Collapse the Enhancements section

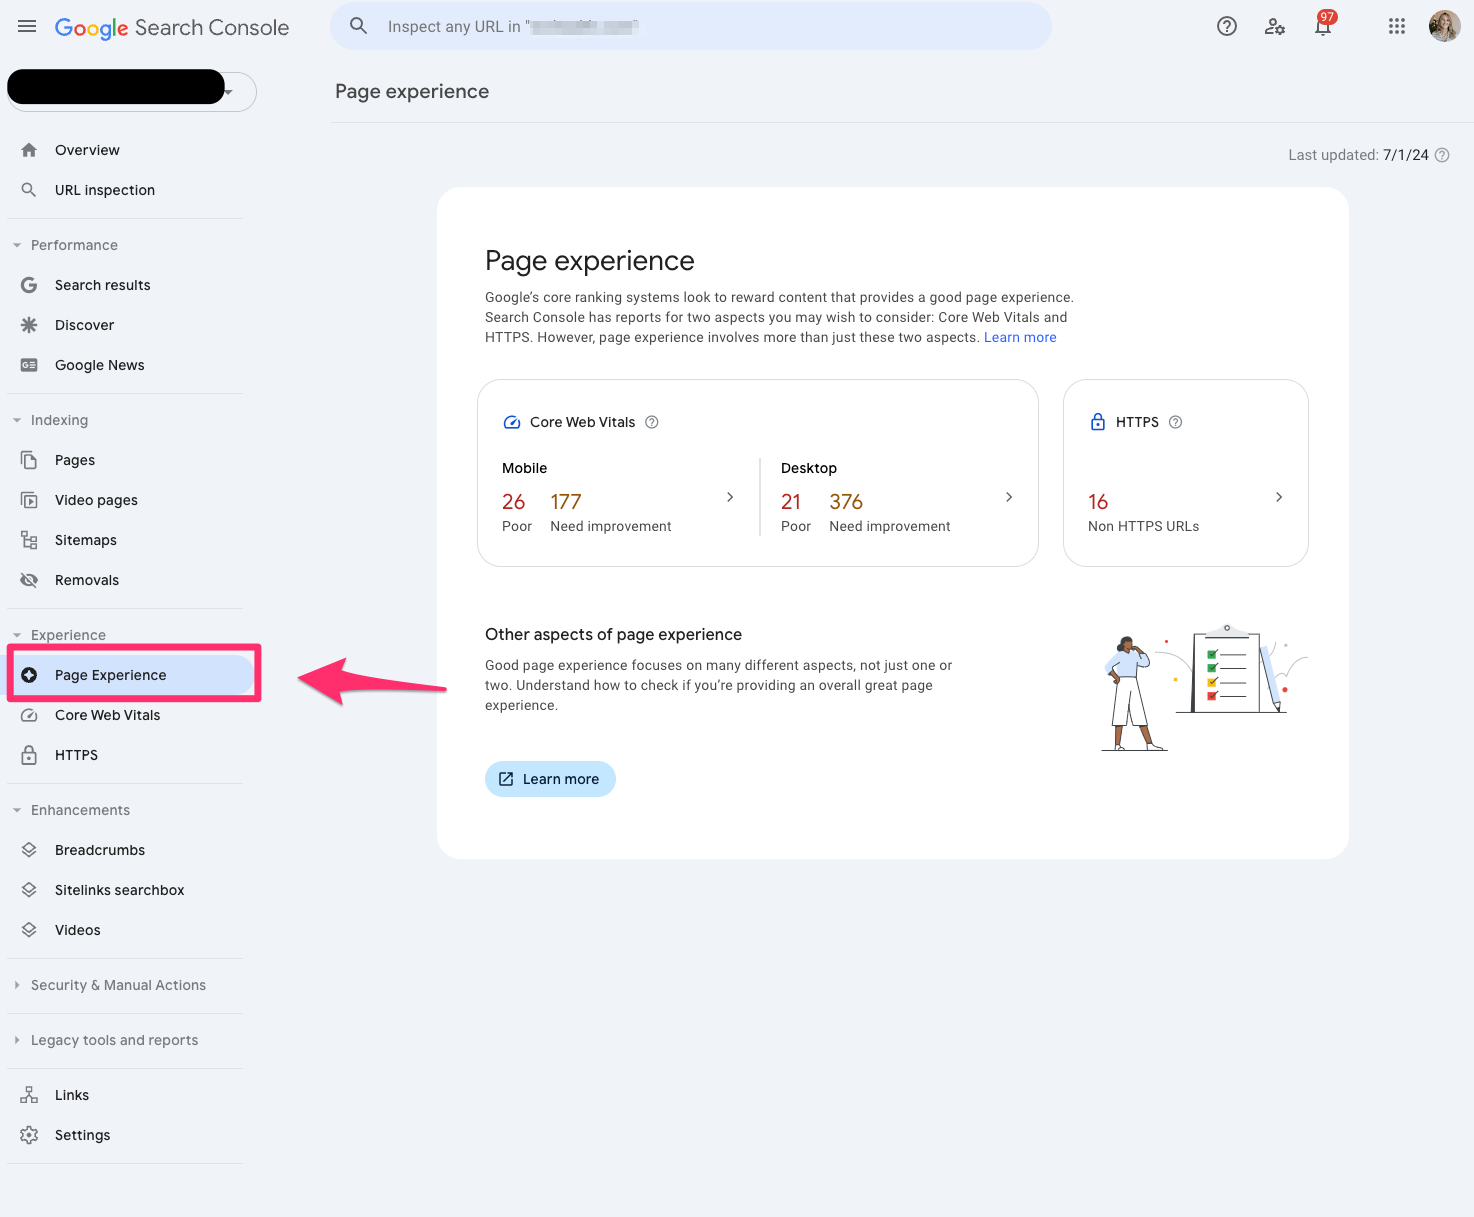[x=17, y=810]
